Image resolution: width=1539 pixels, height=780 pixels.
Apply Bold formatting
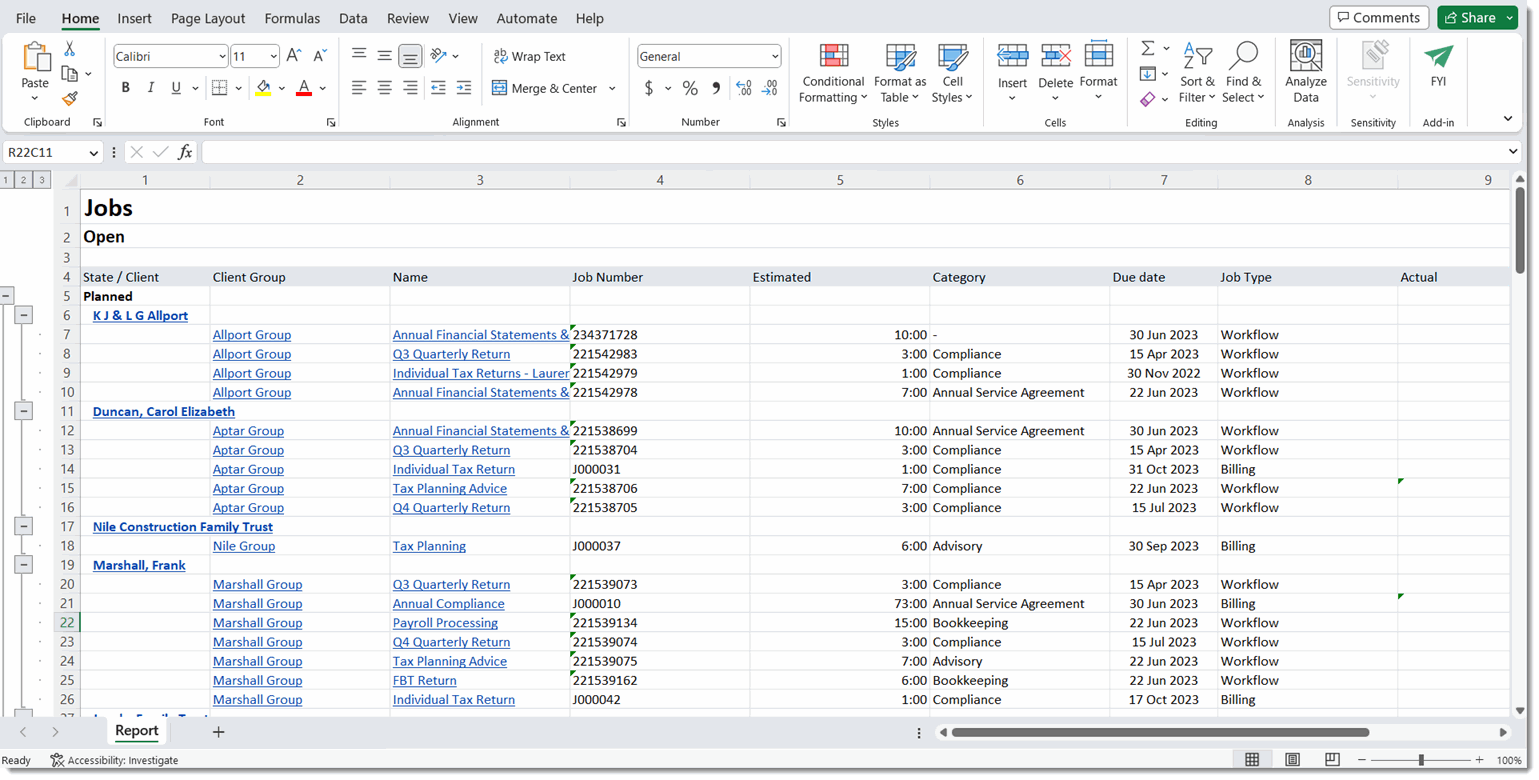(125, 88)
